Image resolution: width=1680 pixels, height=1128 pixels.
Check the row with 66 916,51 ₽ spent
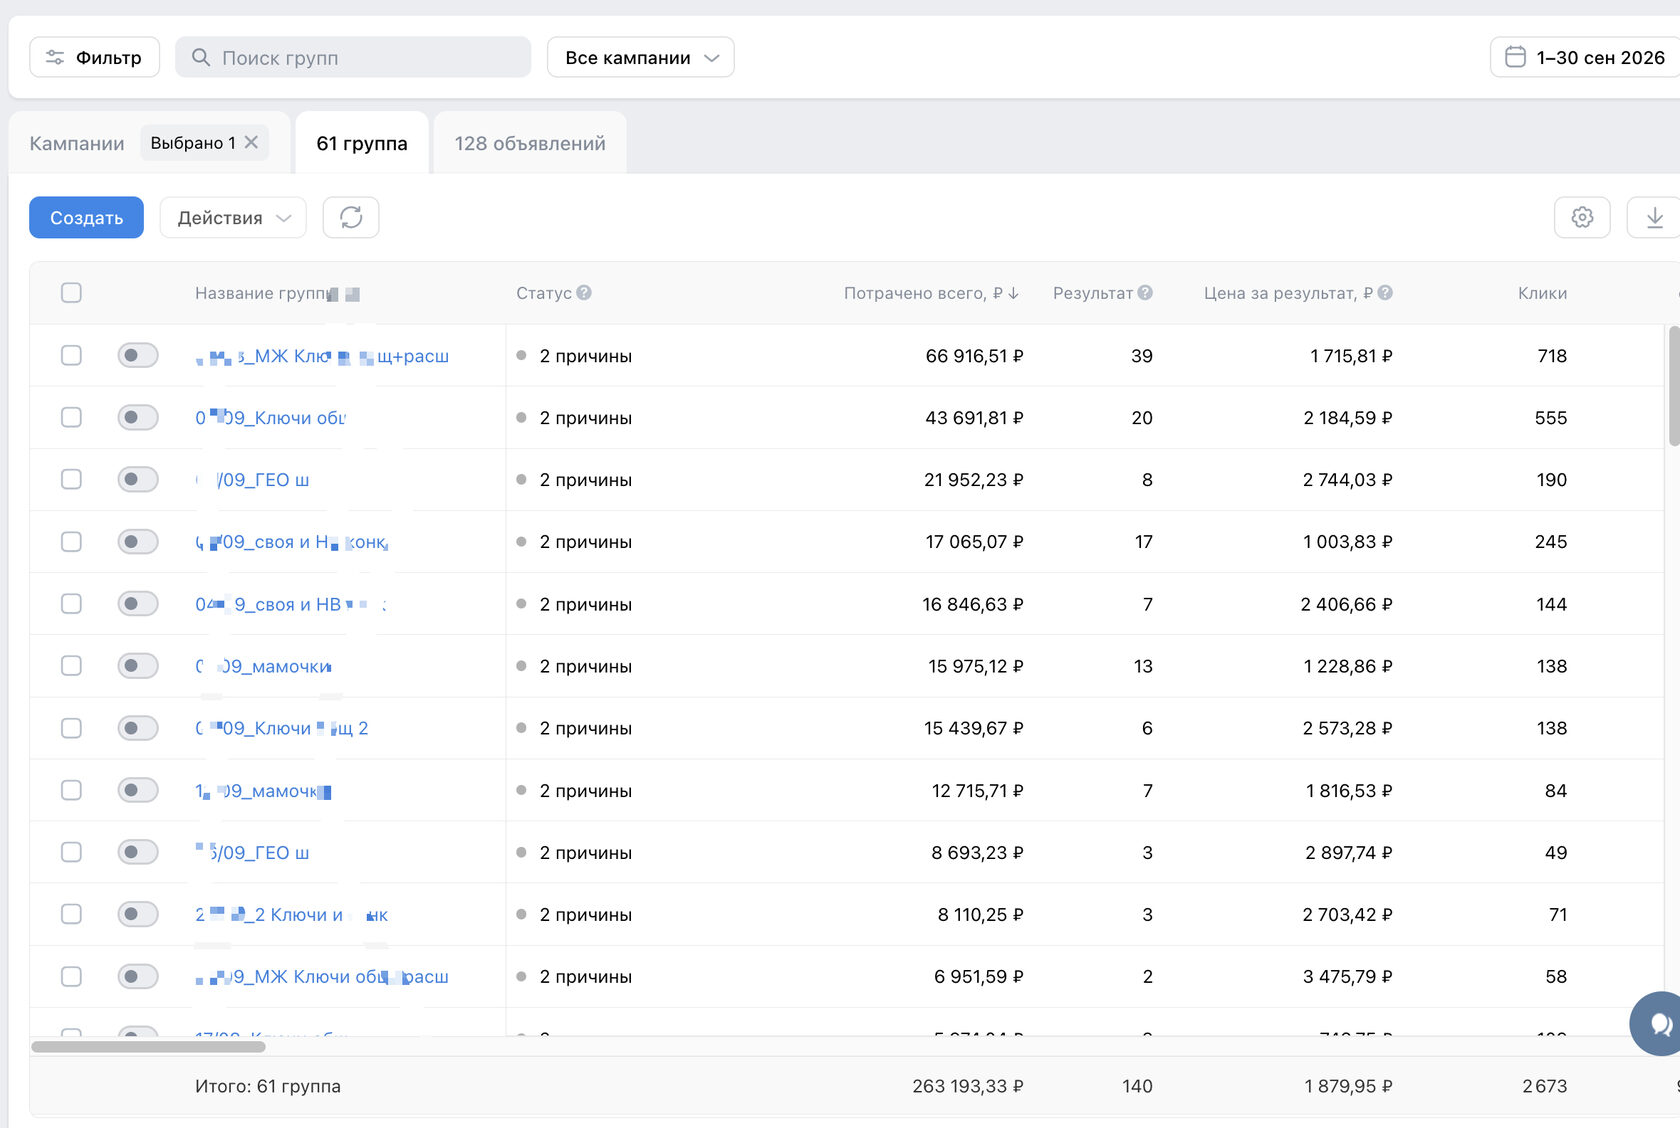pos(71,355)
